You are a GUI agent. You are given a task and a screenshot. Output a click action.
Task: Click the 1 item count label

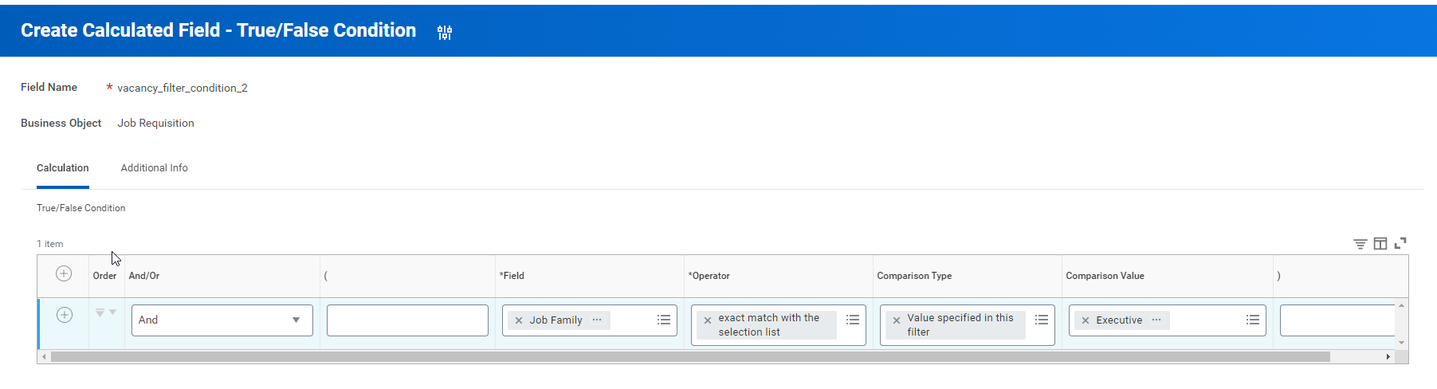pos(50,244)
